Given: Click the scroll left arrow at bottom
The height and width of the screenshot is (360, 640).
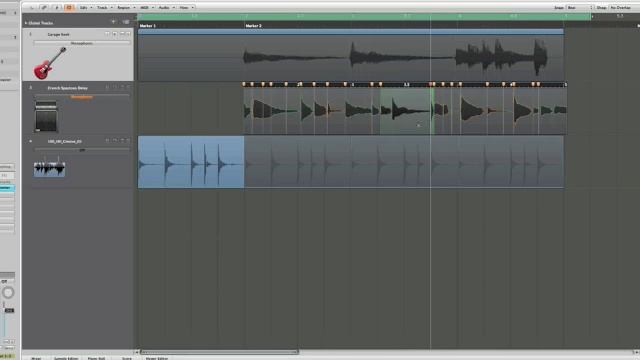Looking at the screenshot, I should click(x=137, y=352).
